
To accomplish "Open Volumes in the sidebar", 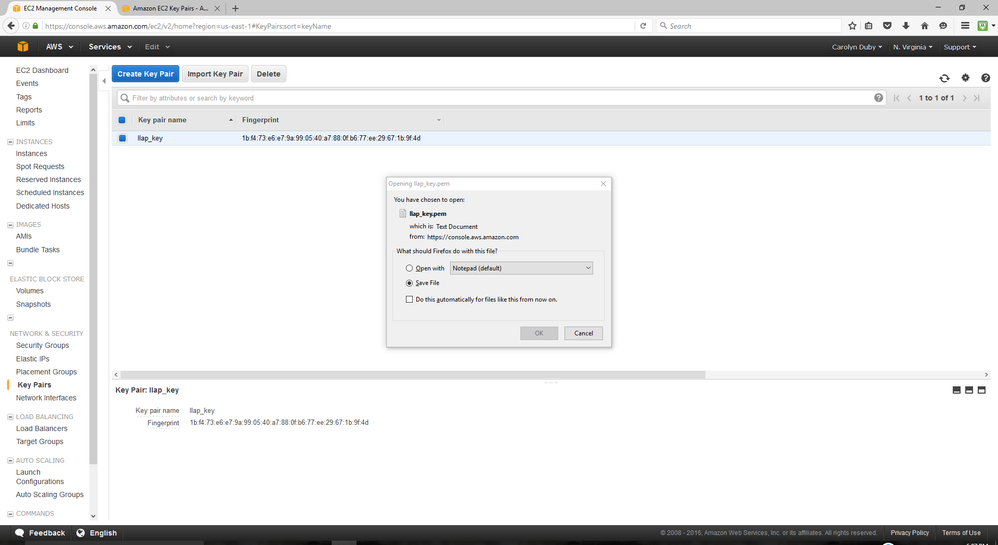I will 30,290.
